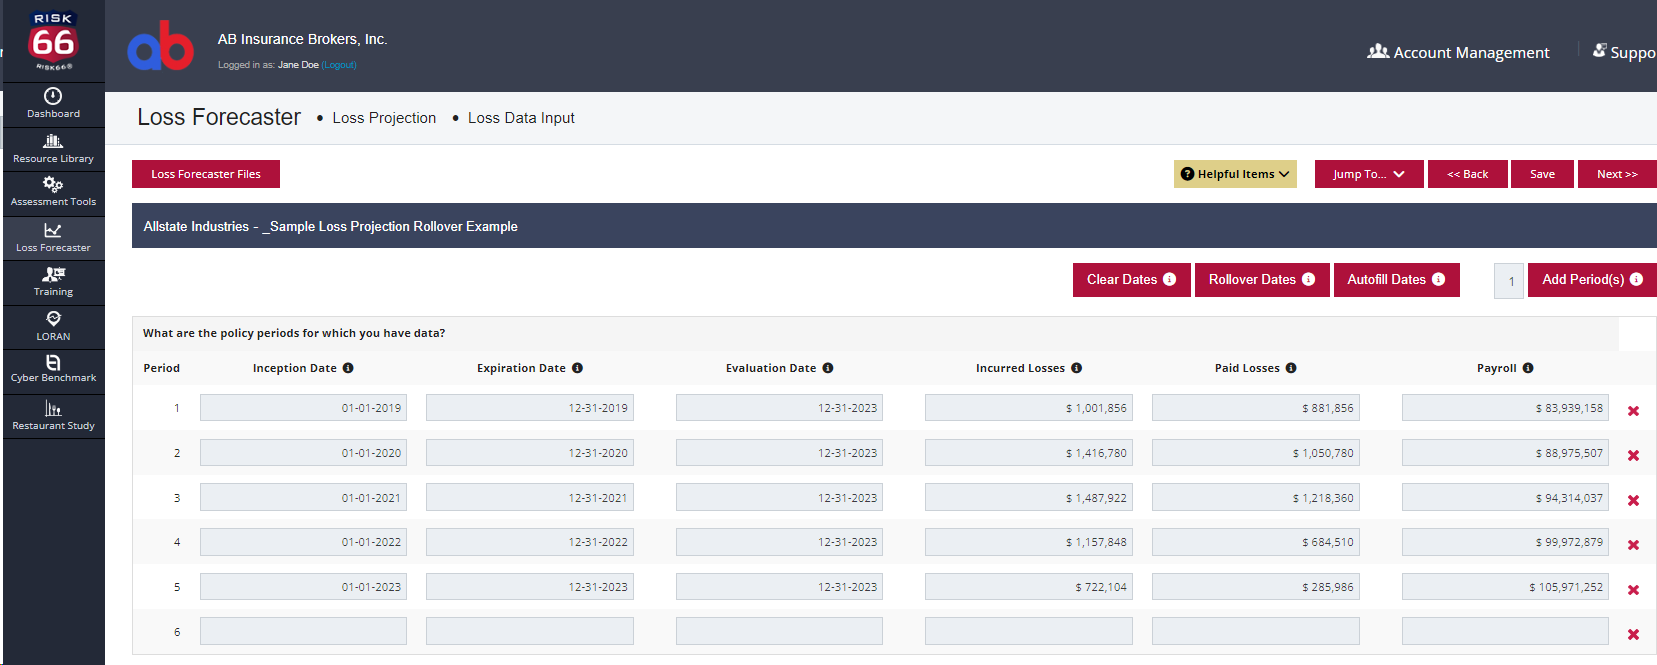Open Training in sidebar

[53, 282]
